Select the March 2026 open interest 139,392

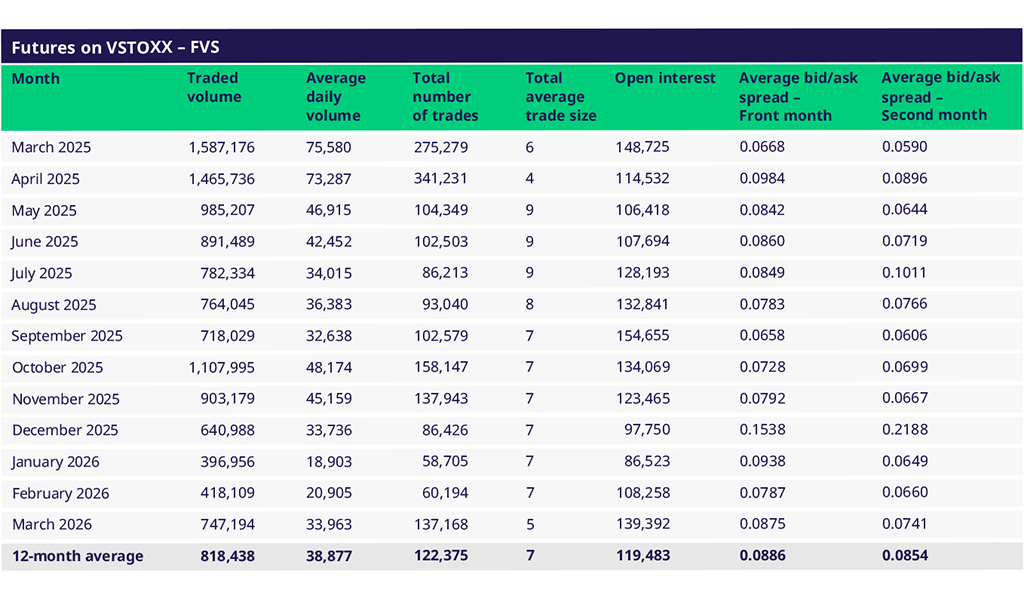click(642, 525)
